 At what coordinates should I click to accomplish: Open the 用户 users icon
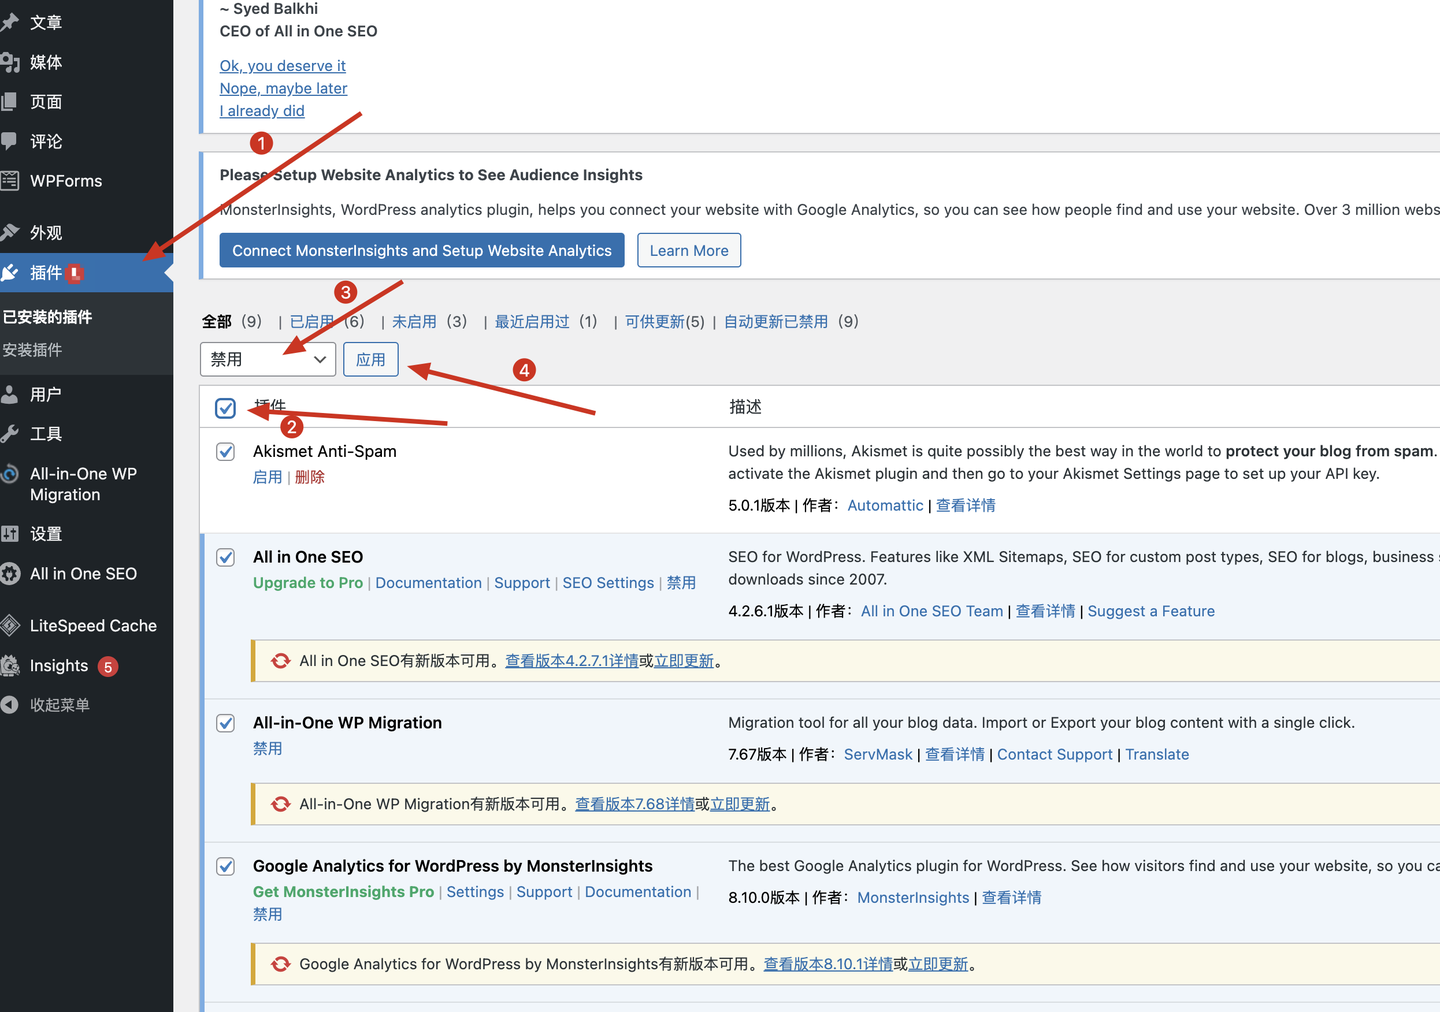click(x=10, y=394)
